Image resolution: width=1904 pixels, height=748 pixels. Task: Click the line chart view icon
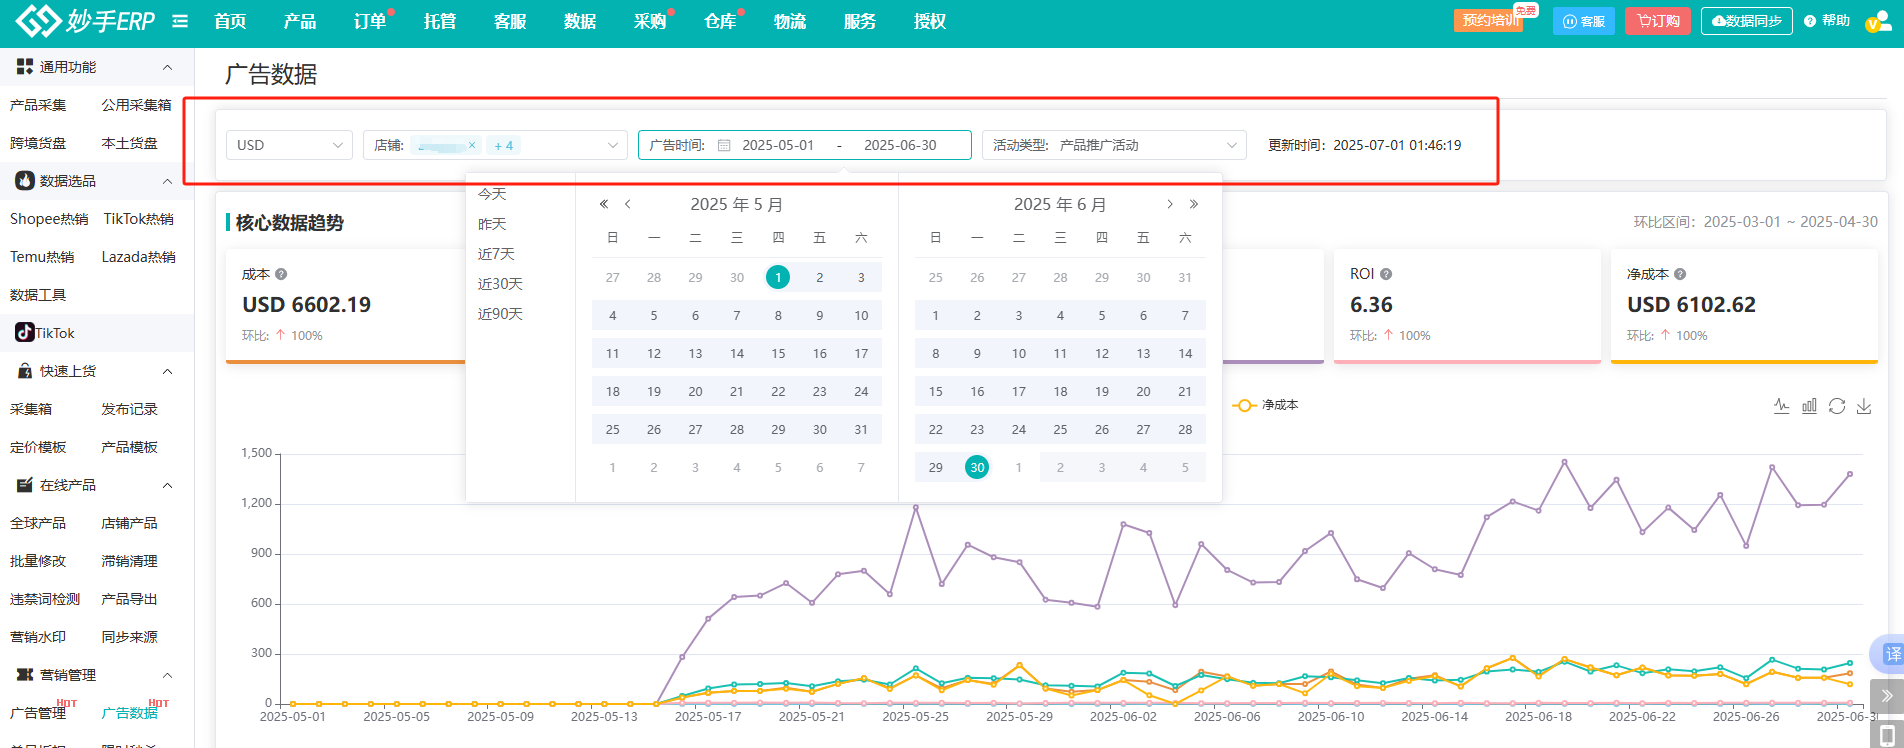click(1781, 406)
